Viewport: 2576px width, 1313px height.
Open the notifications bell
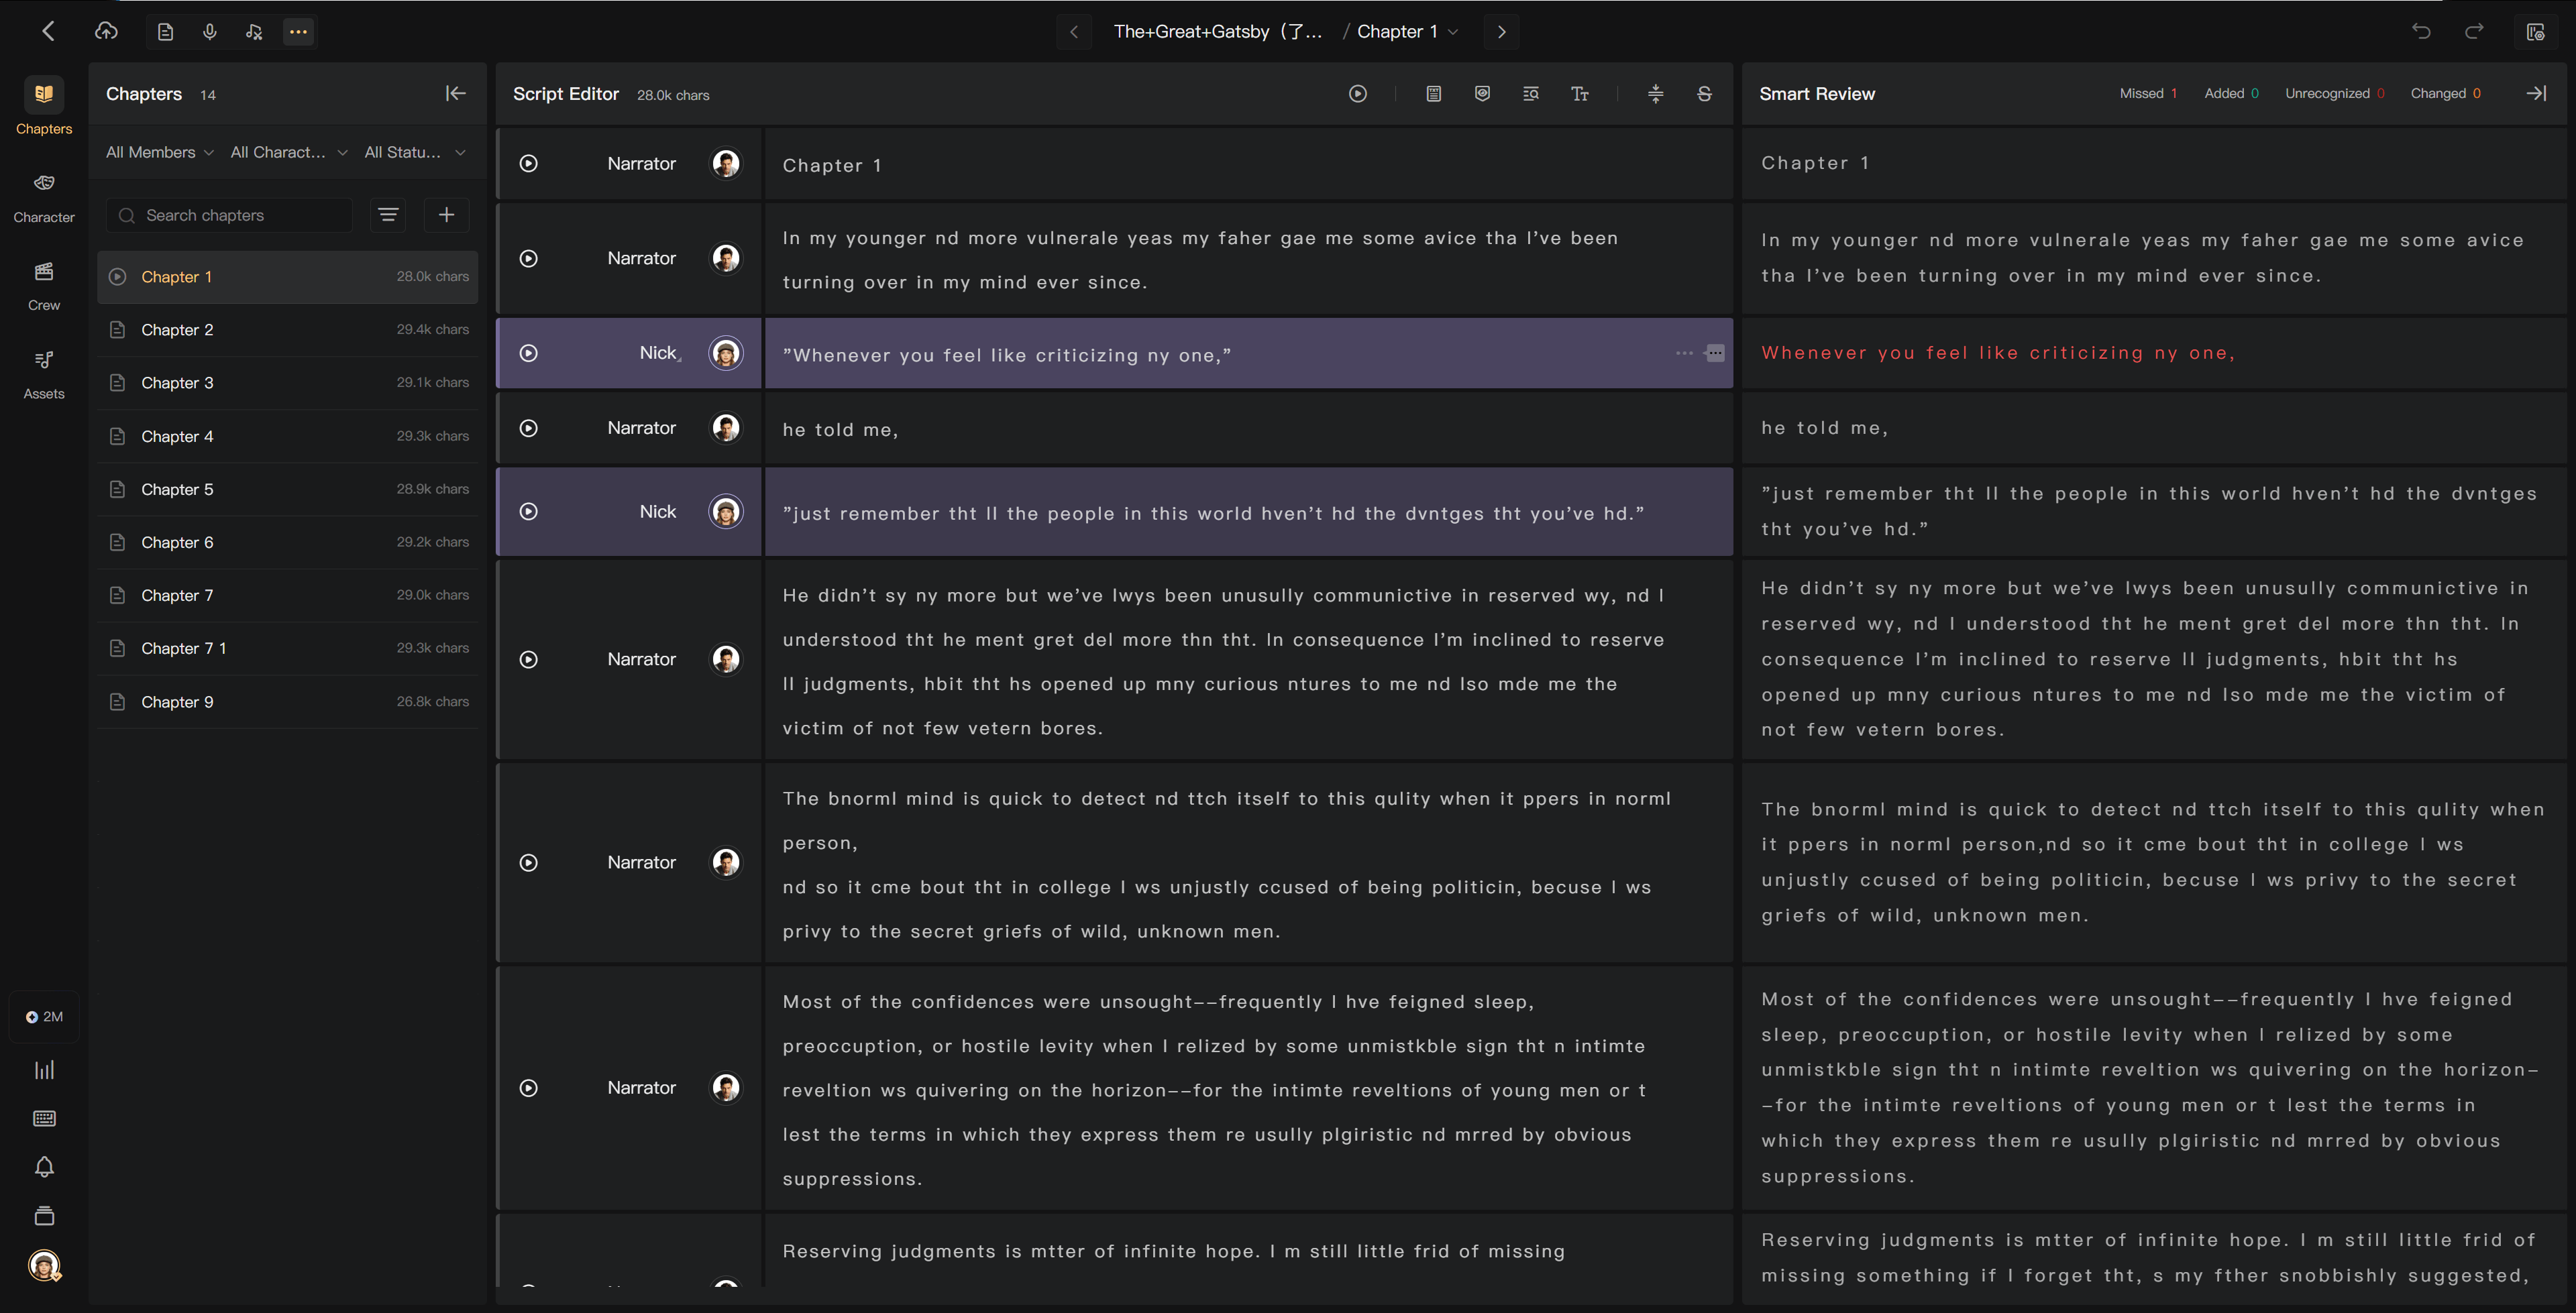(x=44, y=1167)
